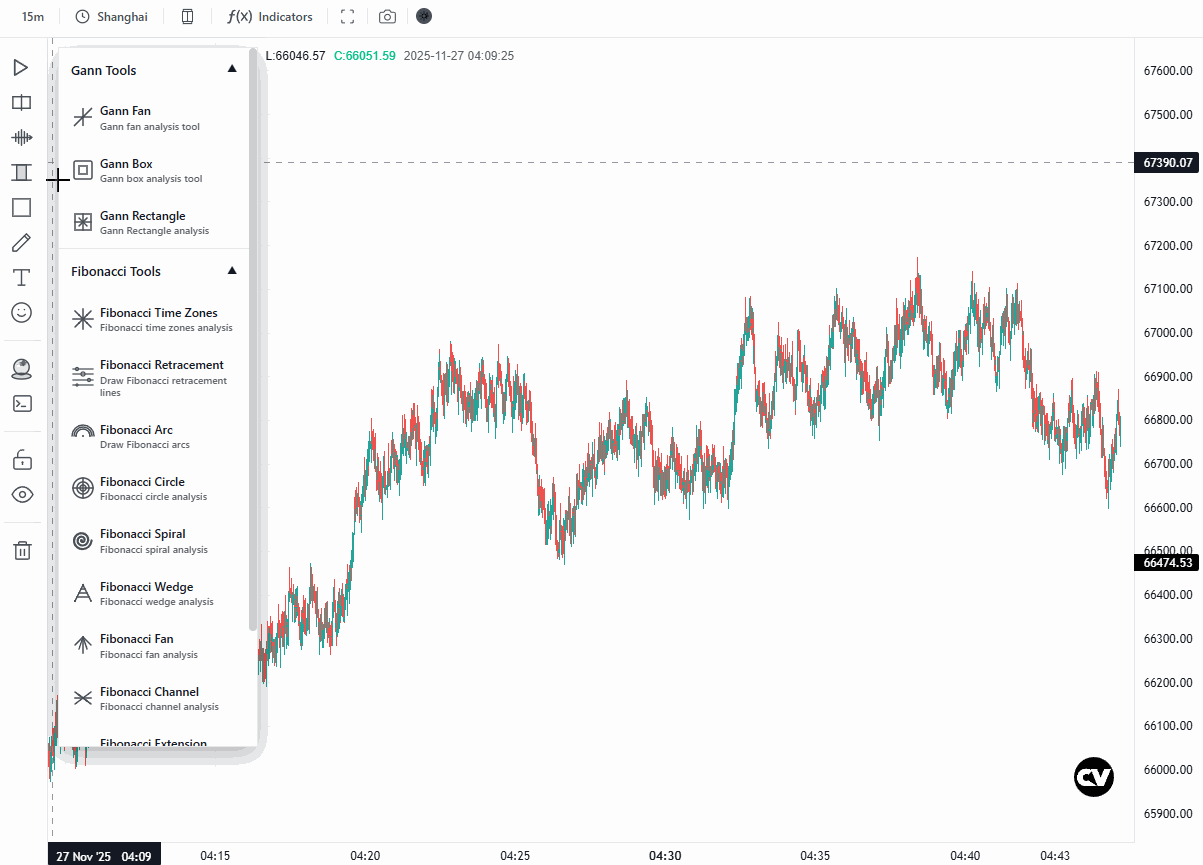Select the replay arrow tool in sidebar
The image size is (1203, 865).
21,68
